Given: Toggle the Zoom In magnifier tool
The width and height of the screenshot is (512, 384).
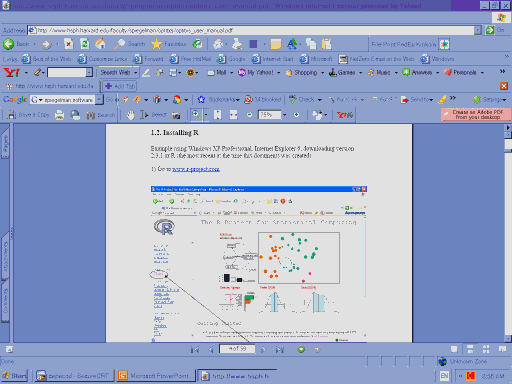Looking at the screenshot, I should click(x=197, y=115).
